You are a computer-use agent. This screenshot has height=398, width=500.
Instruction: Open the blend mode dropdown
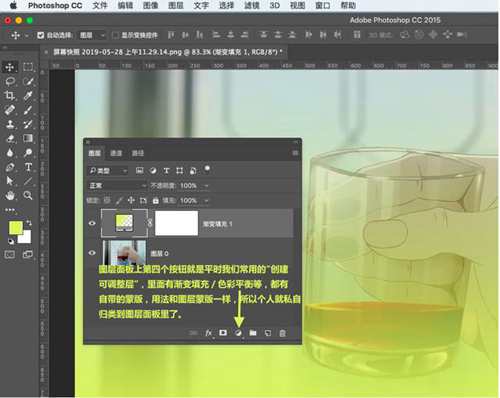click(117, 185)
